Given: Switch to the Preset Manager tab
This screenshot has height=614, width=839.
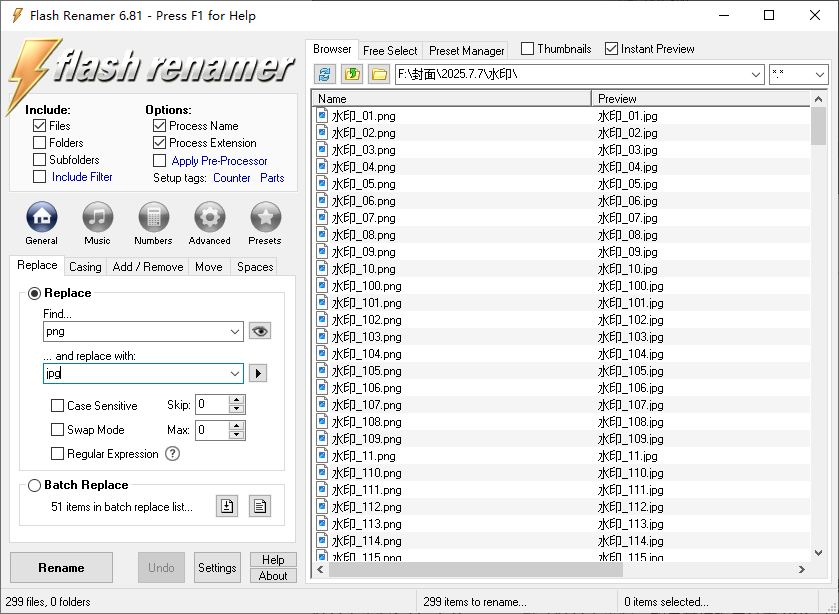Looking at the screenshot, I should [466, 50].
